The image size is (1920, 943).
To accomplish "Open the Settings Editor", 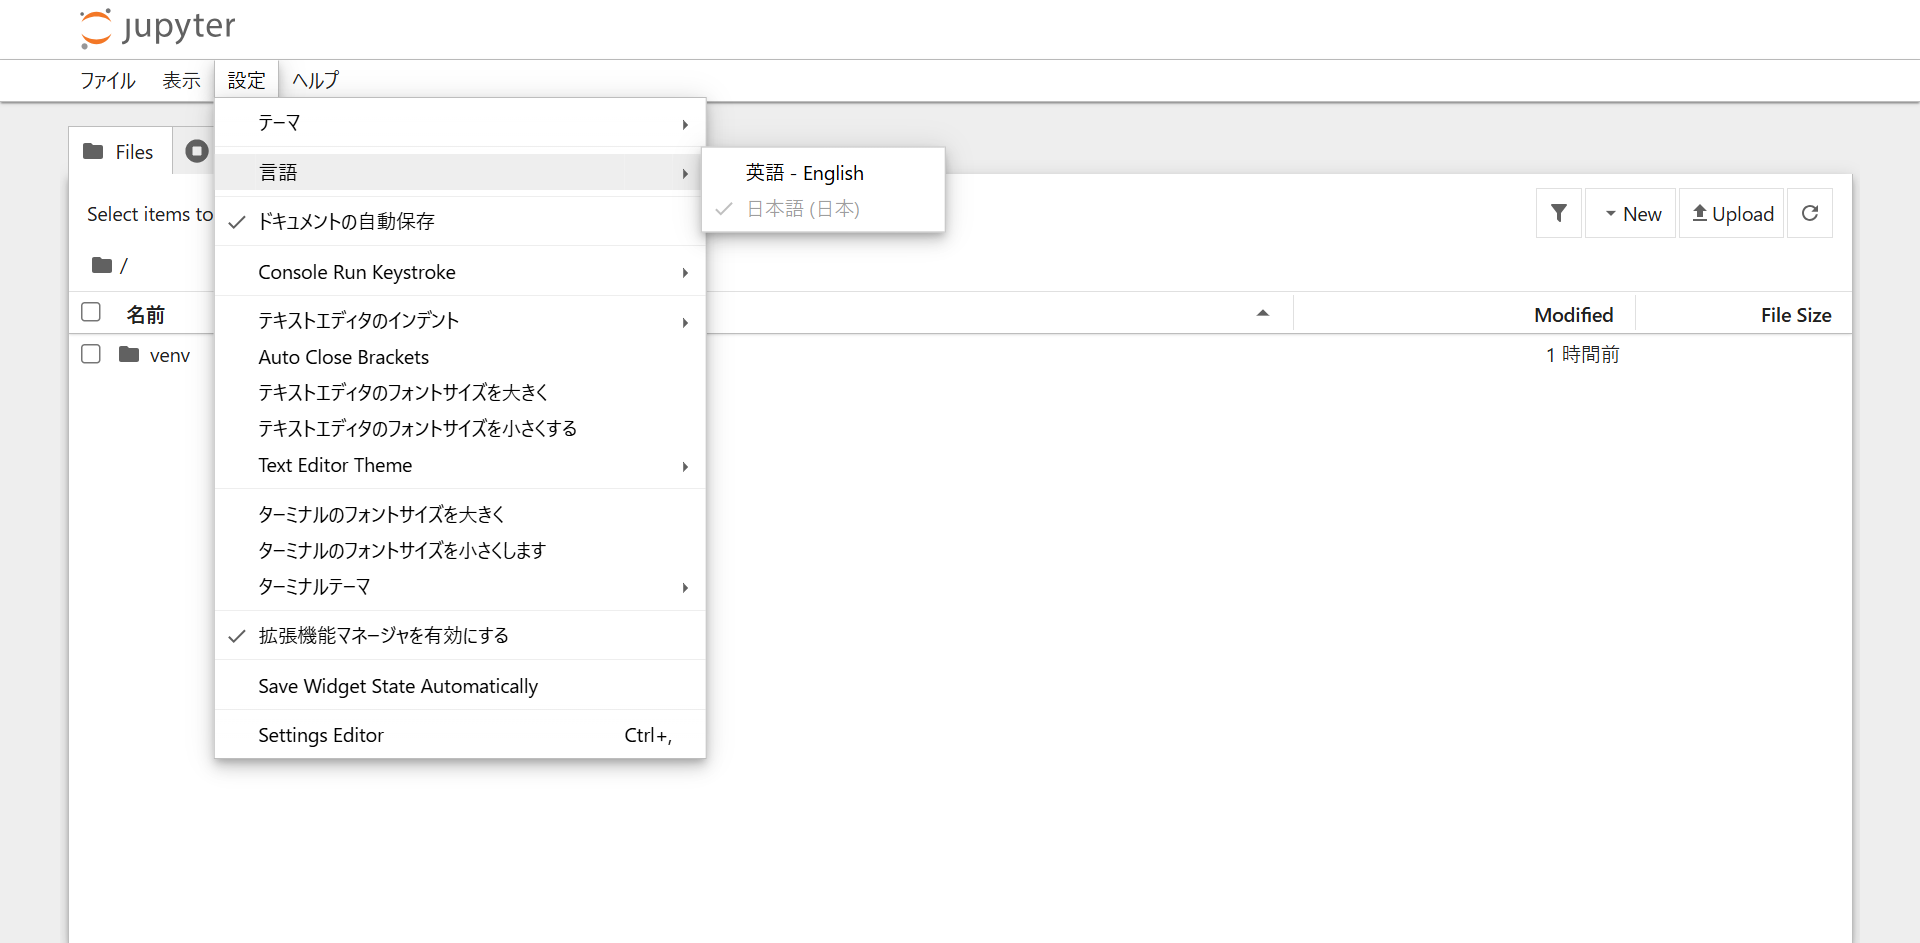I will click(320, 735).
